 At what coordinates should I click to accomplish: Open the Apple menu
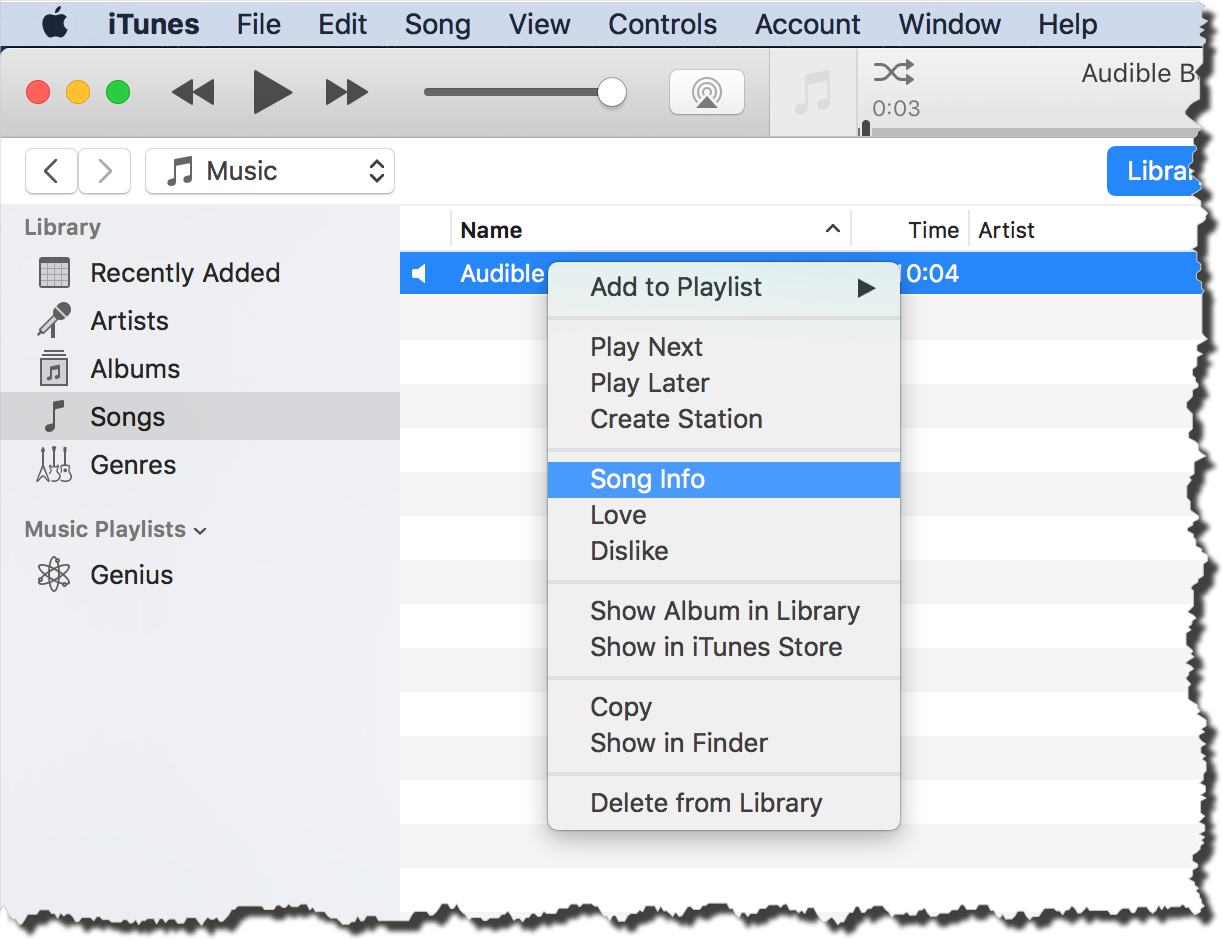click(x=55, y=24)
